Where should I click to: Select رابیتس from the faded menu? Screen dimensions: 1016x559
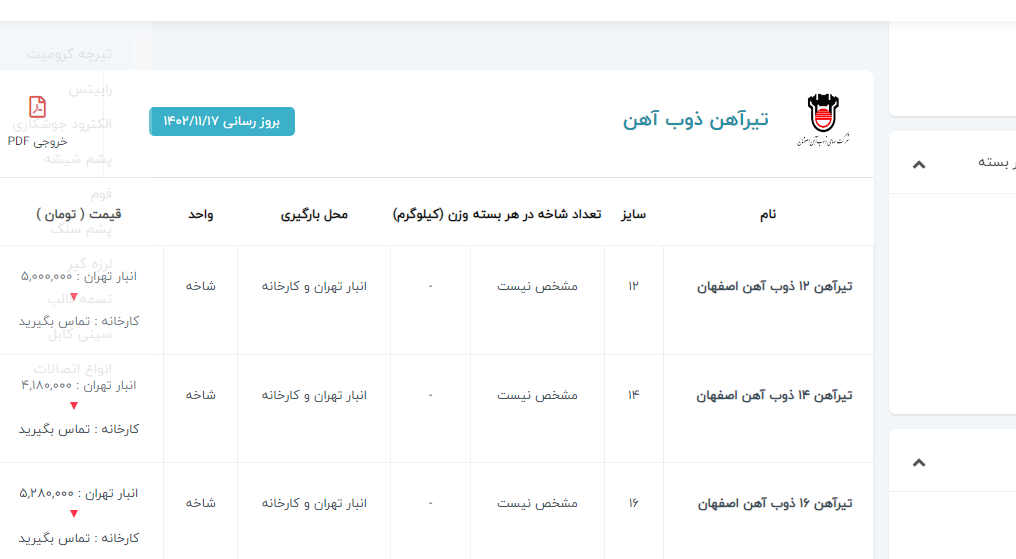(90, 89)
